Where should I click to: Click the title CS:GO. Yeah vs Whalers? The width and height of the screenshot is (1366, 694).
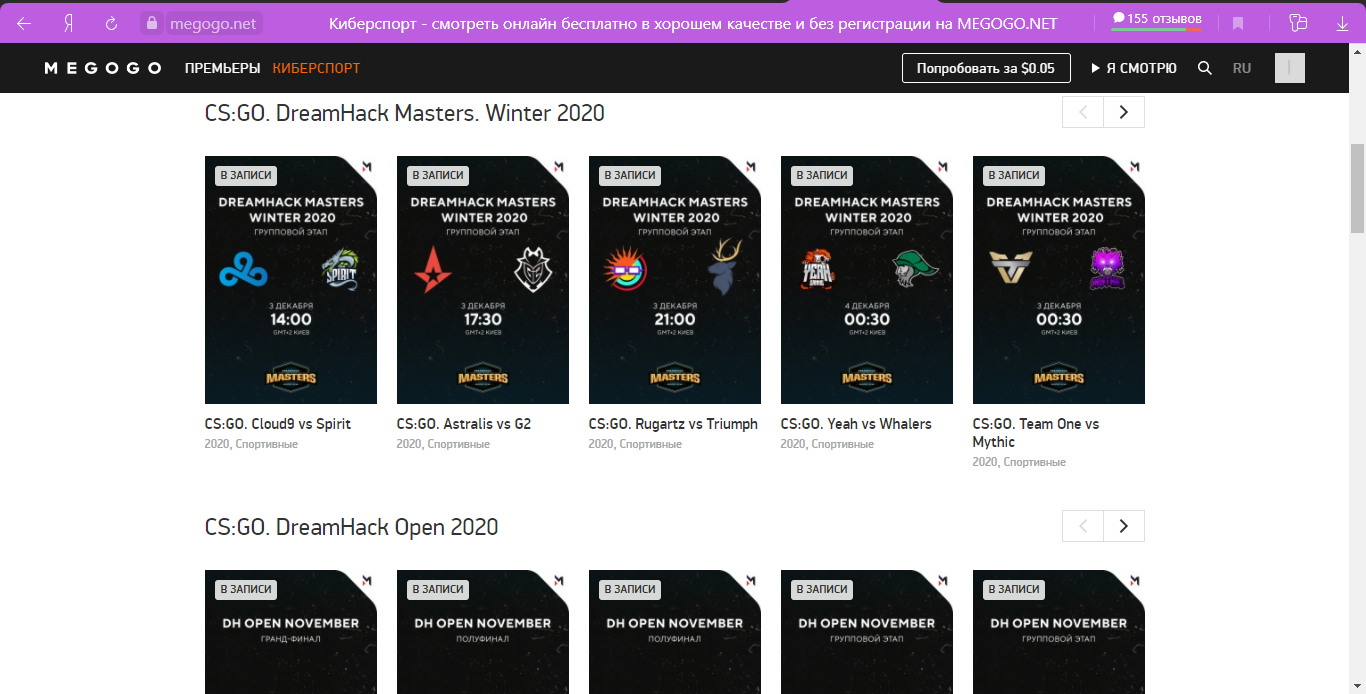(x=856, y=424)
